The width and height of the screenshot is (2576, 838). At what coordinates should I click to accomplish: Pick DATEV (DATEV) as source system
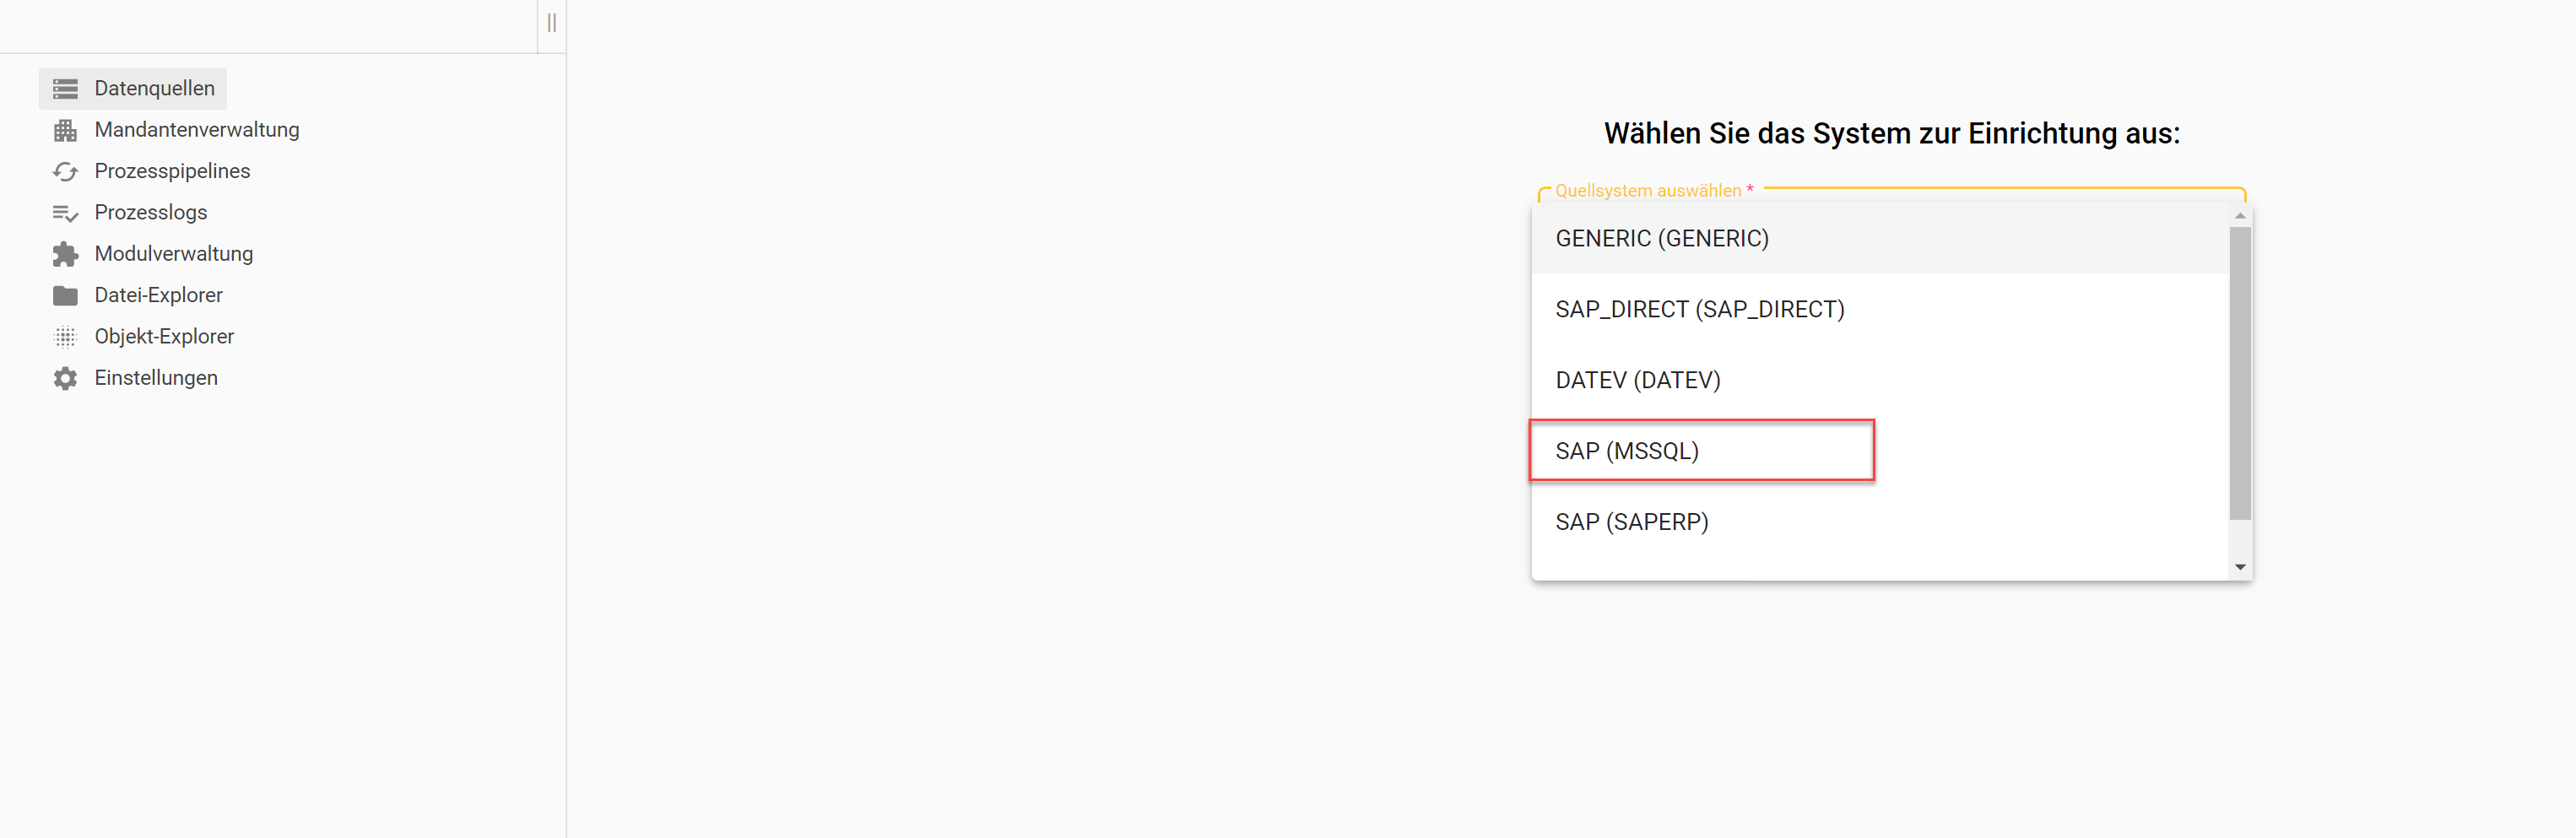(x=1637, y=381)
